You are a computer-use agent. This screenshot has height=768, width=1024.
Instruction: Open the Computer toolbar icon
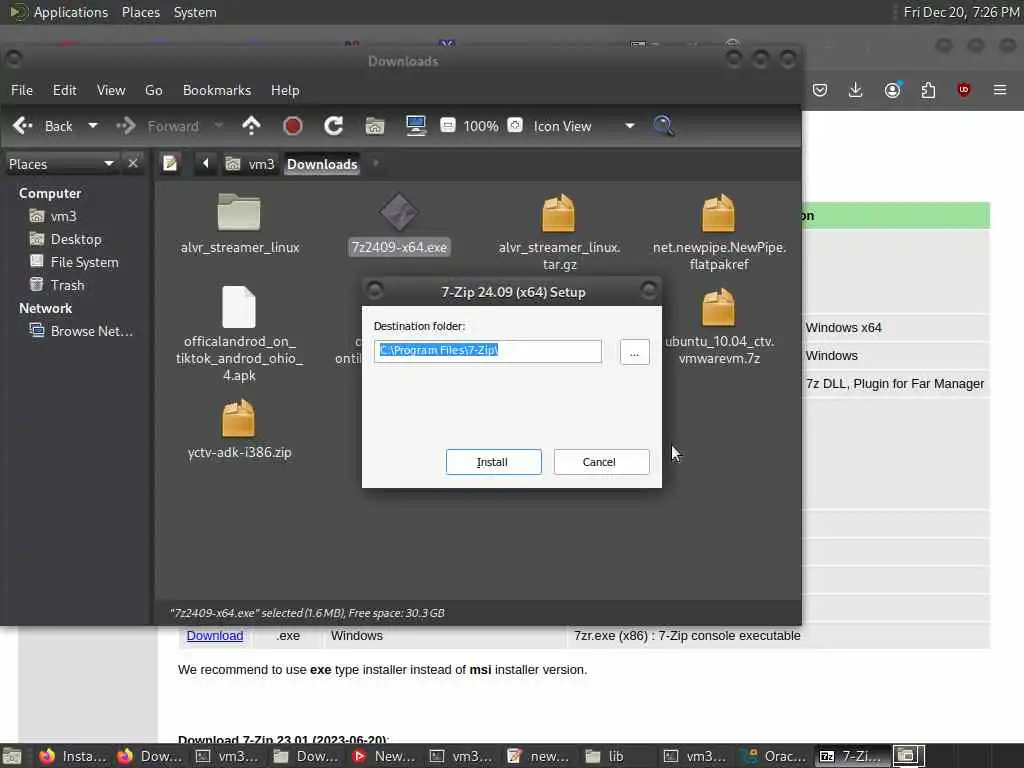tap(416, 125)
